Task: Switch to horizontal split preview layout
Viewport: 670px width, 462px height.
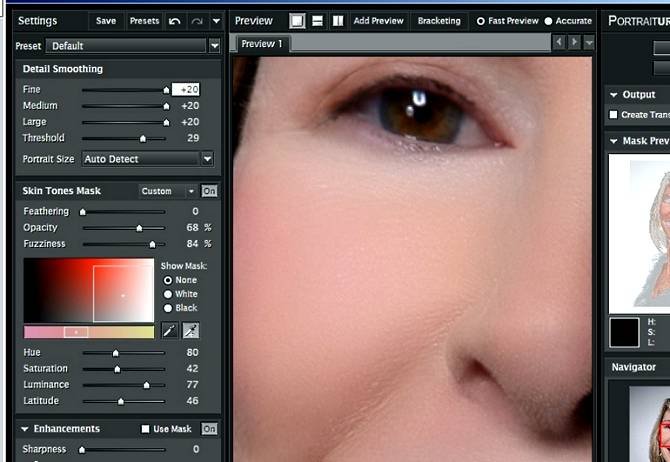Action: (318, 21)
